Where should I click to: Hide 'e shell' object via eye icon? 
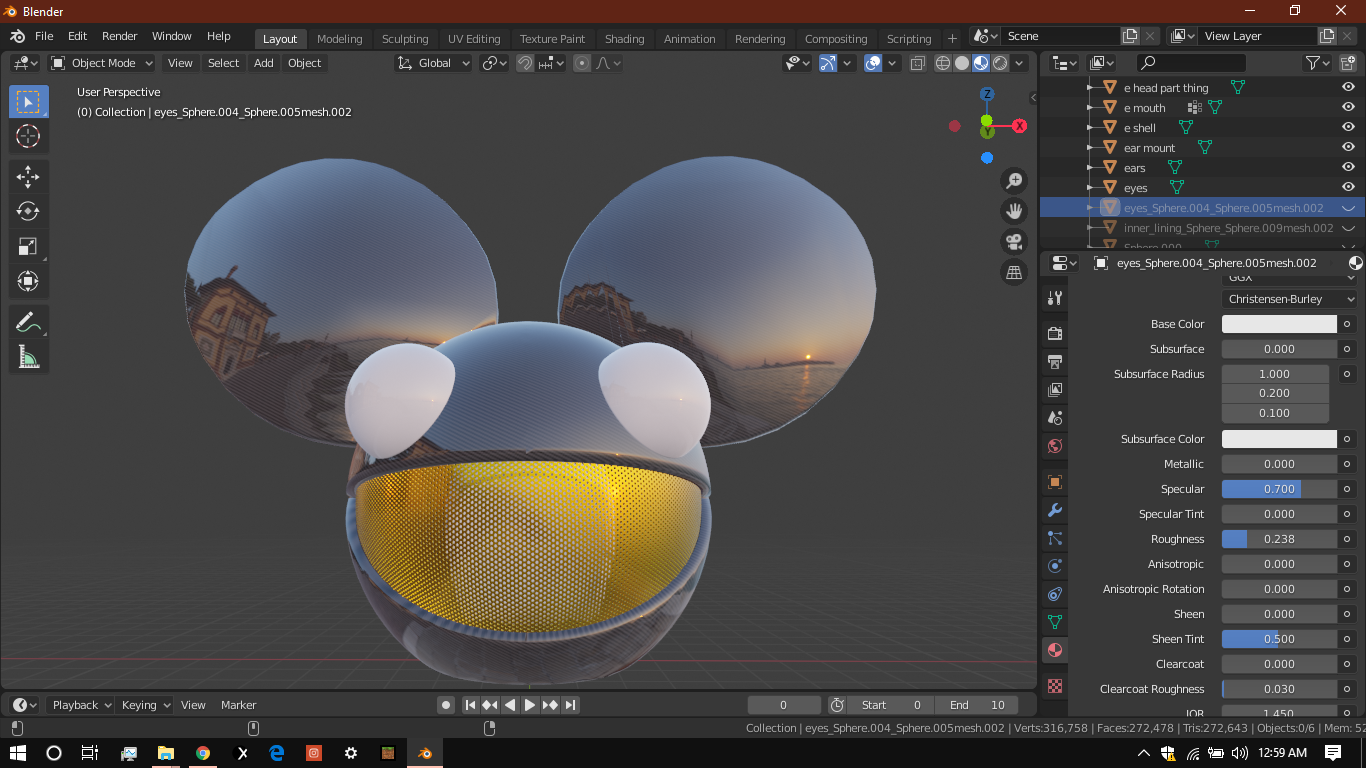click(1348, 128)
